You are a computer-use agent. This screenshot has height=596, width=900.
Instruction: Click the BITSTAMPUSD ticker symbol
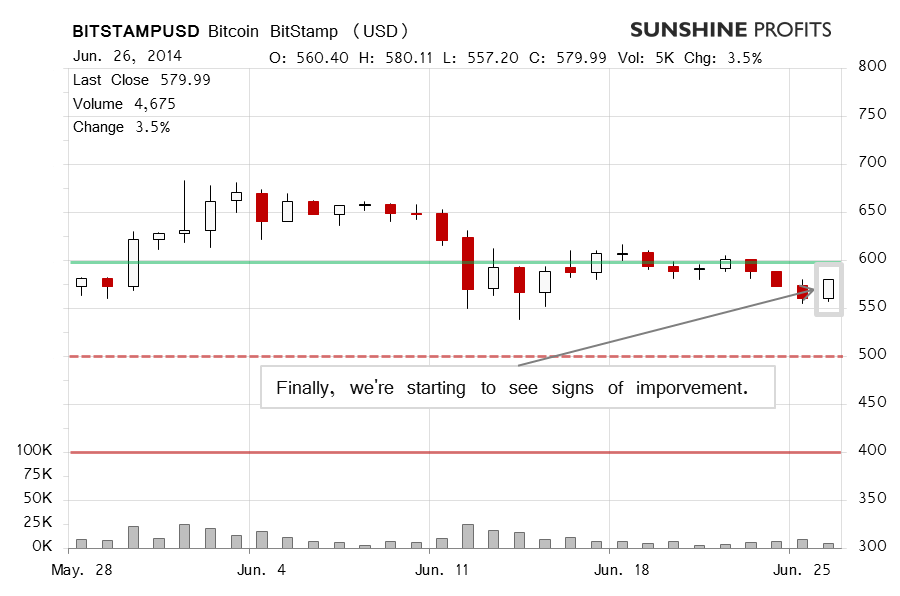tap(136, 31)
